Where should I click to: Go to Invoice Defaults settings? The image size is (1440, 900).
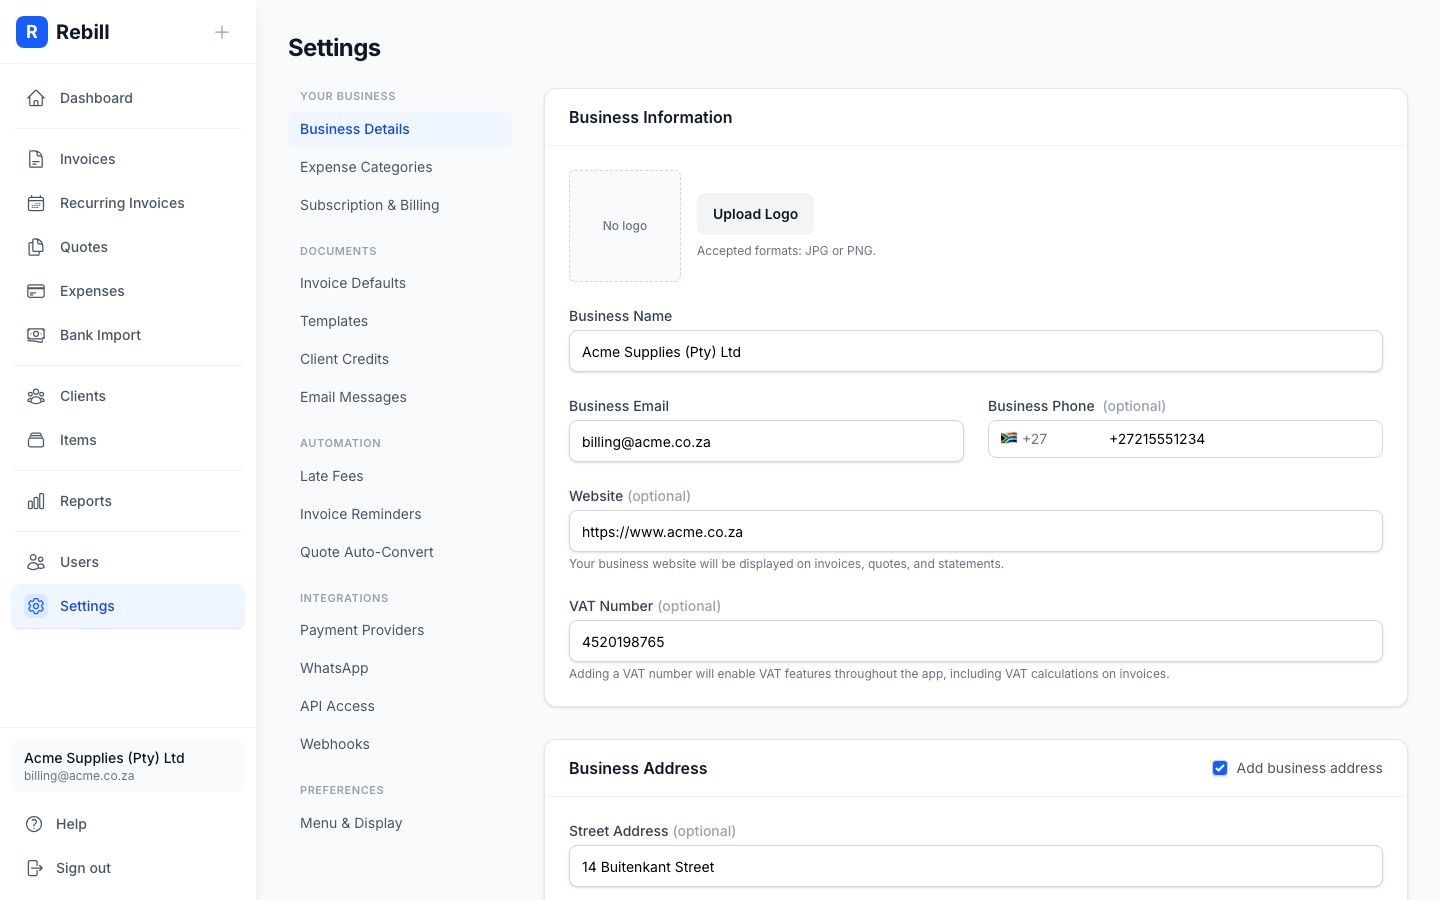click(400, 283)
